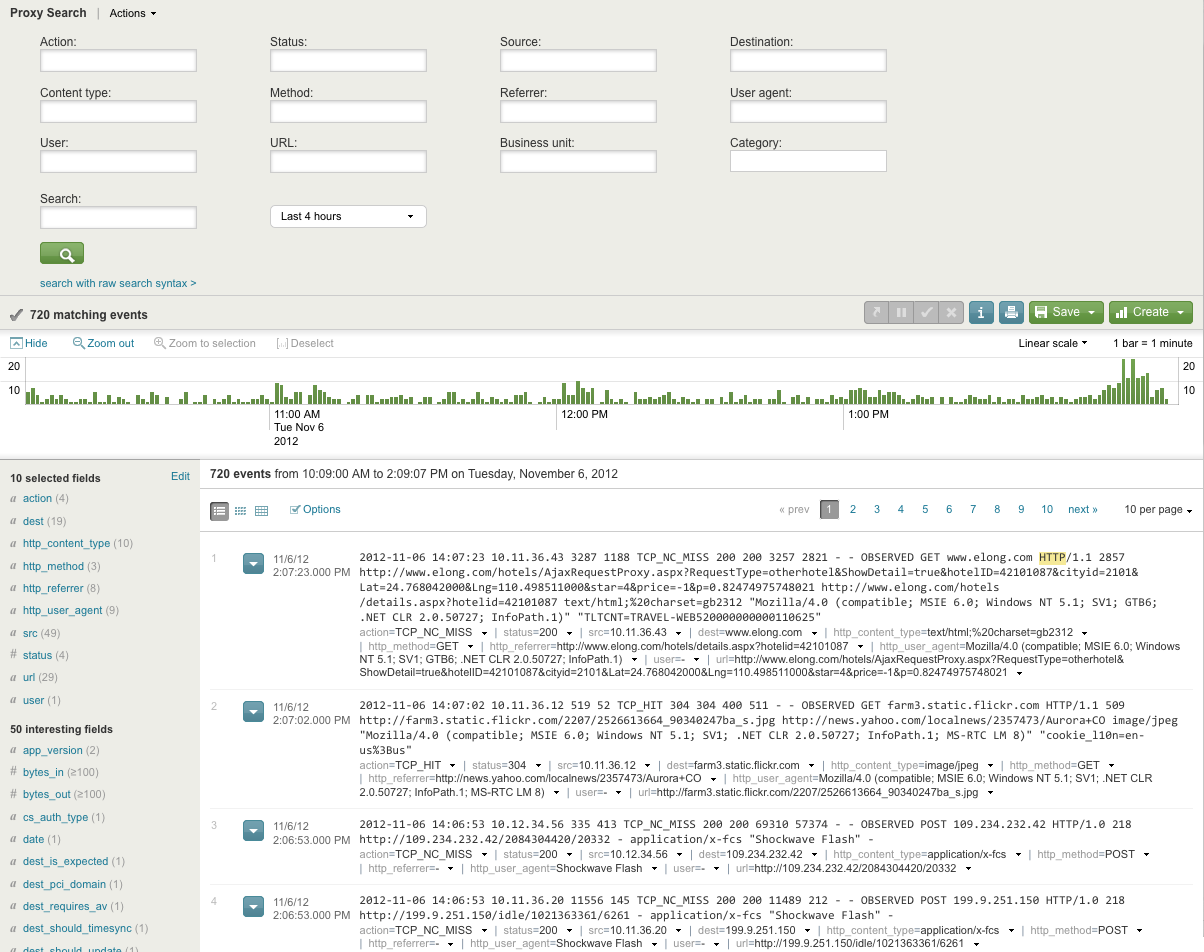Click the Method input field
This screenshot has height=952, width=1204.
[x=348, y=111]
